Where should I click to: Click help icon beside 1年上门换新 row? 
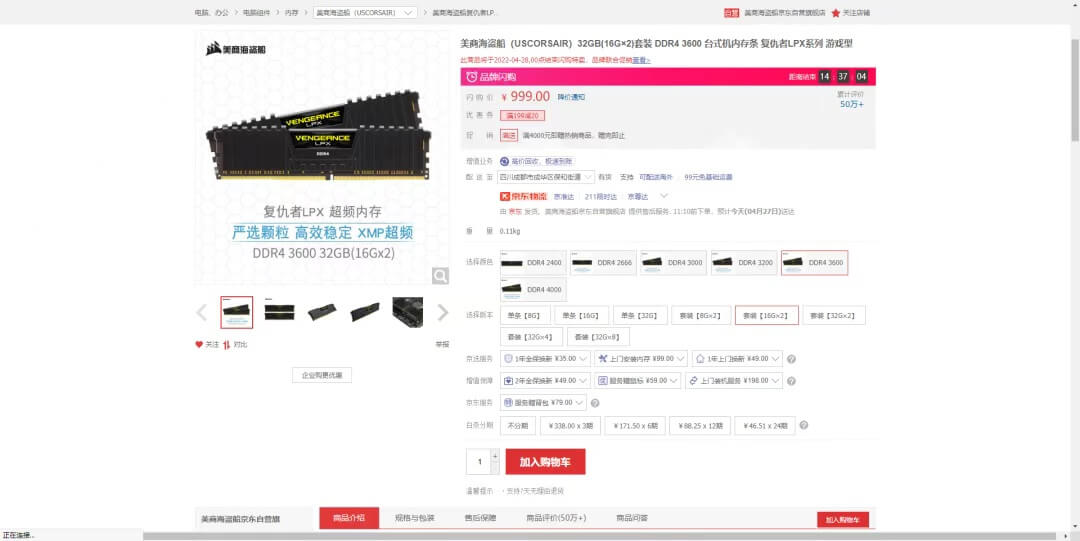pyautogui.click(x=791, y=359)
